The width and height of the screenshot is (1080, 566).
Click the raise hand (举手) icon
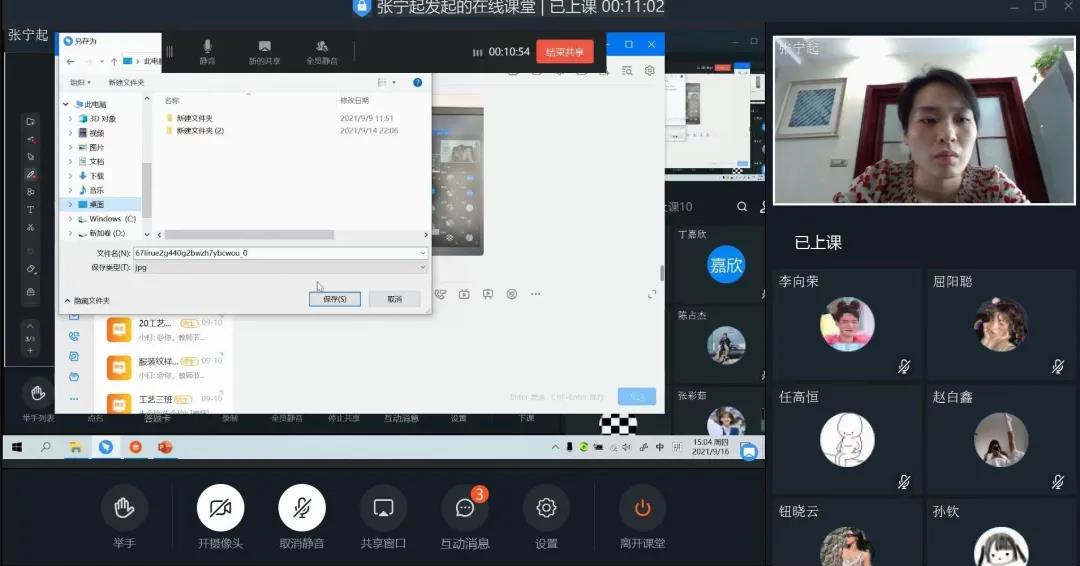124,508
